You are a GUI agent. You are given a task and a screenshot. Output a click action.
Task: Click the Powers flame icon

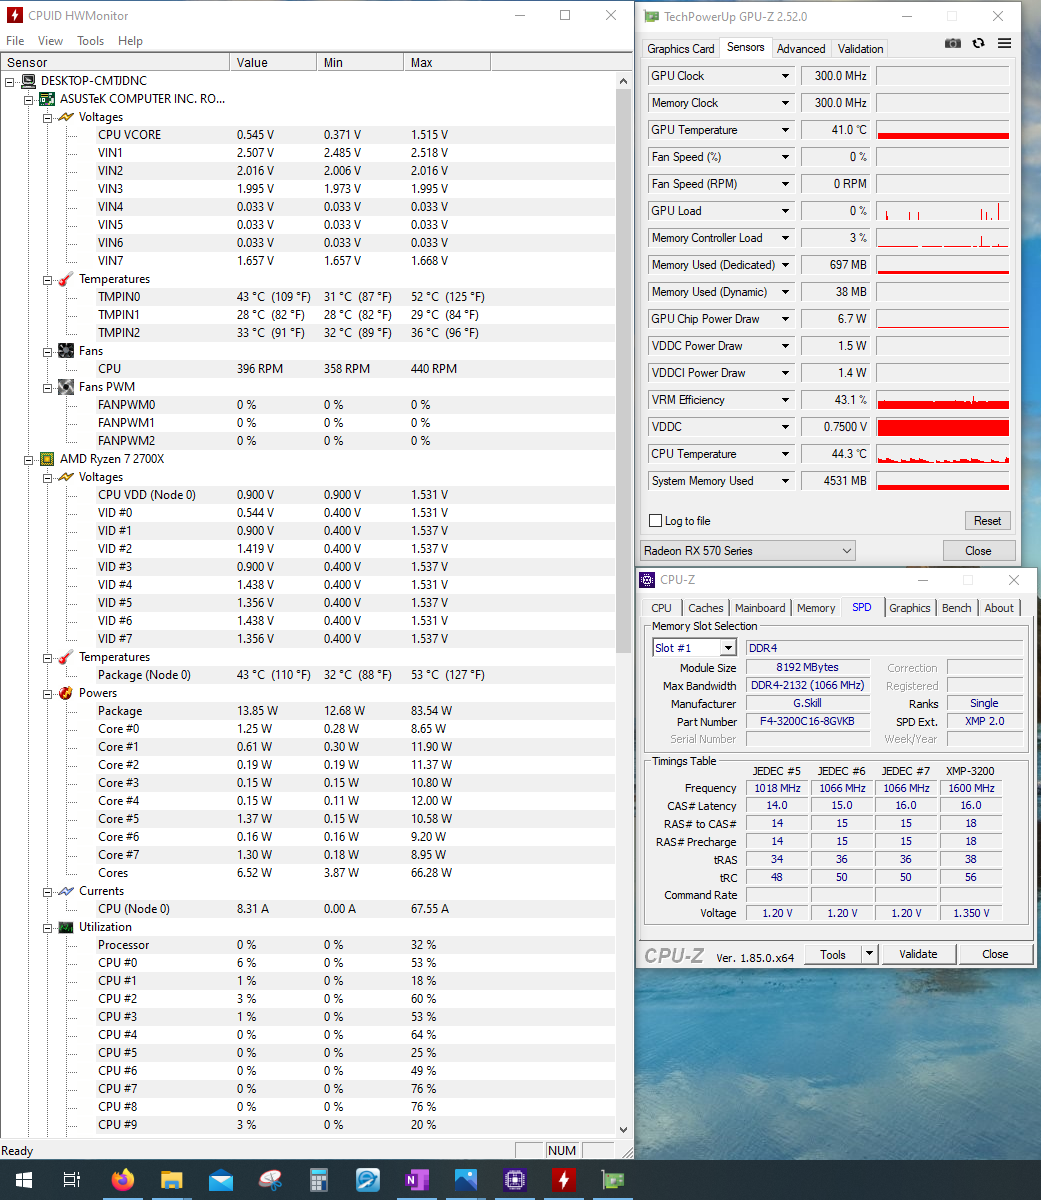(x=65, y=693)
